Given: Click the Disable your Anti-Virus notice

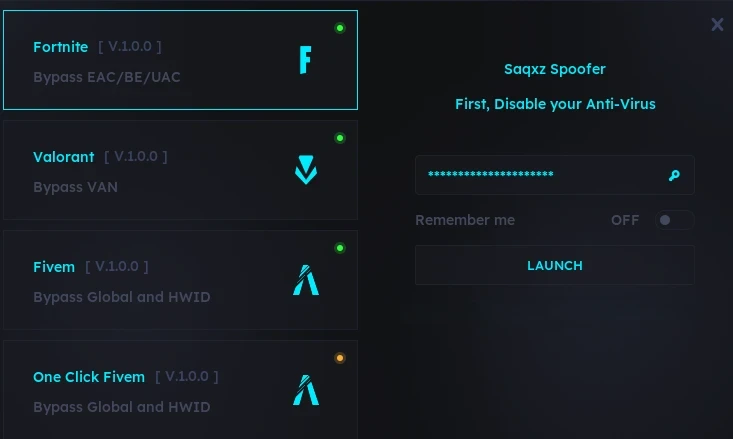Looking at the screenshot, I should tap(555, 104).
